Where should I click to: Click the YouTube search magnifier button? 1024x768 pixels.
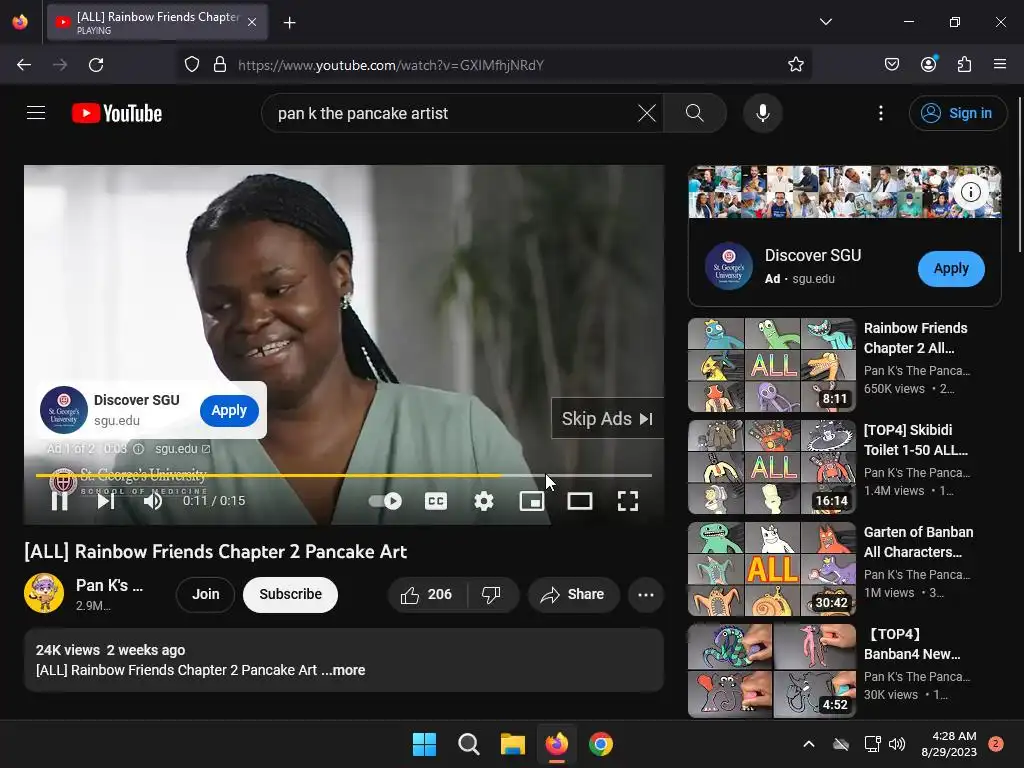695,113
